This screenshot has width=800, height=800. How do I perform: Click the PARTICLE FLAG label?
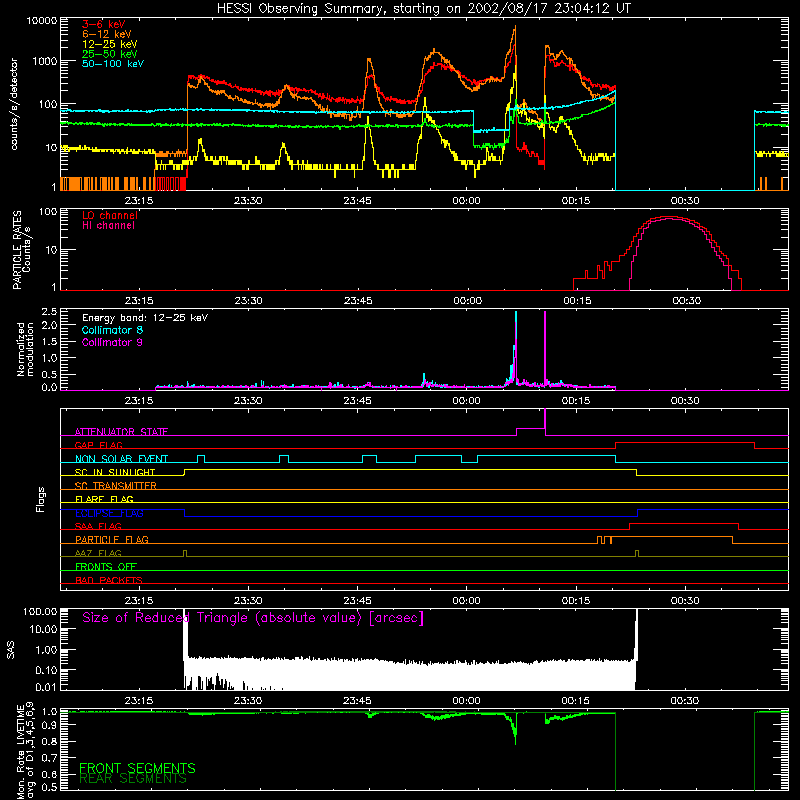[112, 539]
